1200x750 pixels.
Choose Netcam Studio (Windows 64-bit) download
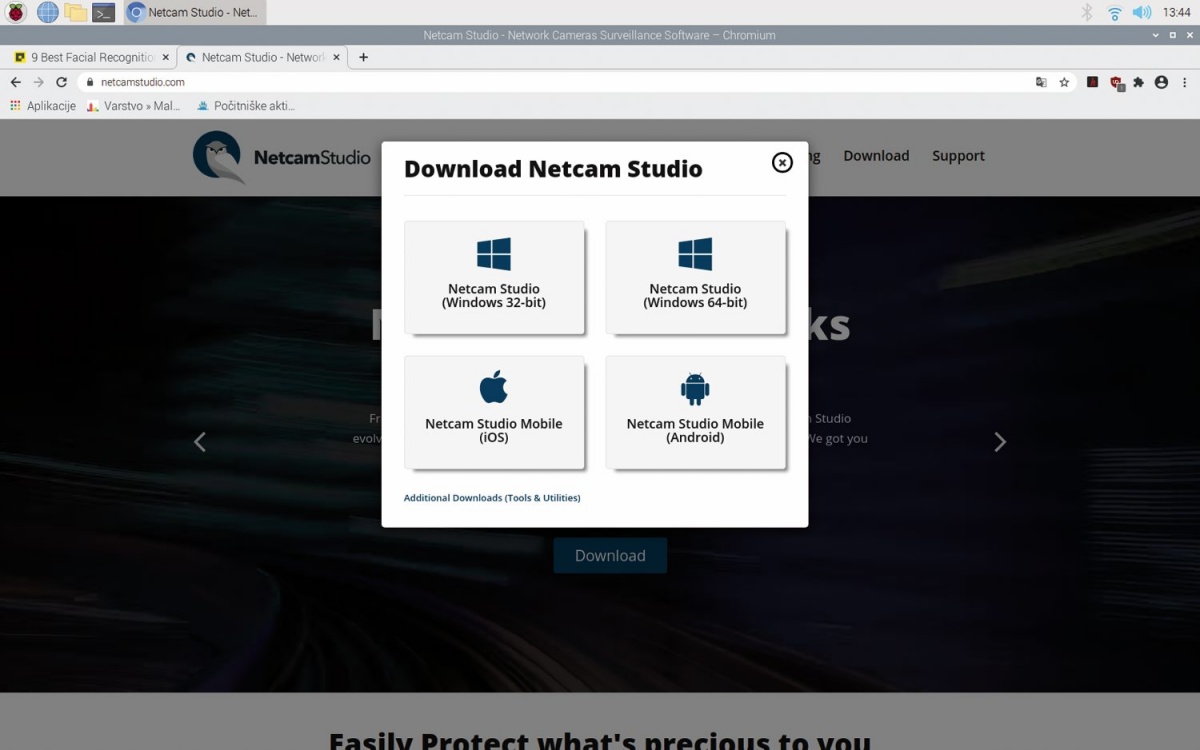click(x=695, y=277)
